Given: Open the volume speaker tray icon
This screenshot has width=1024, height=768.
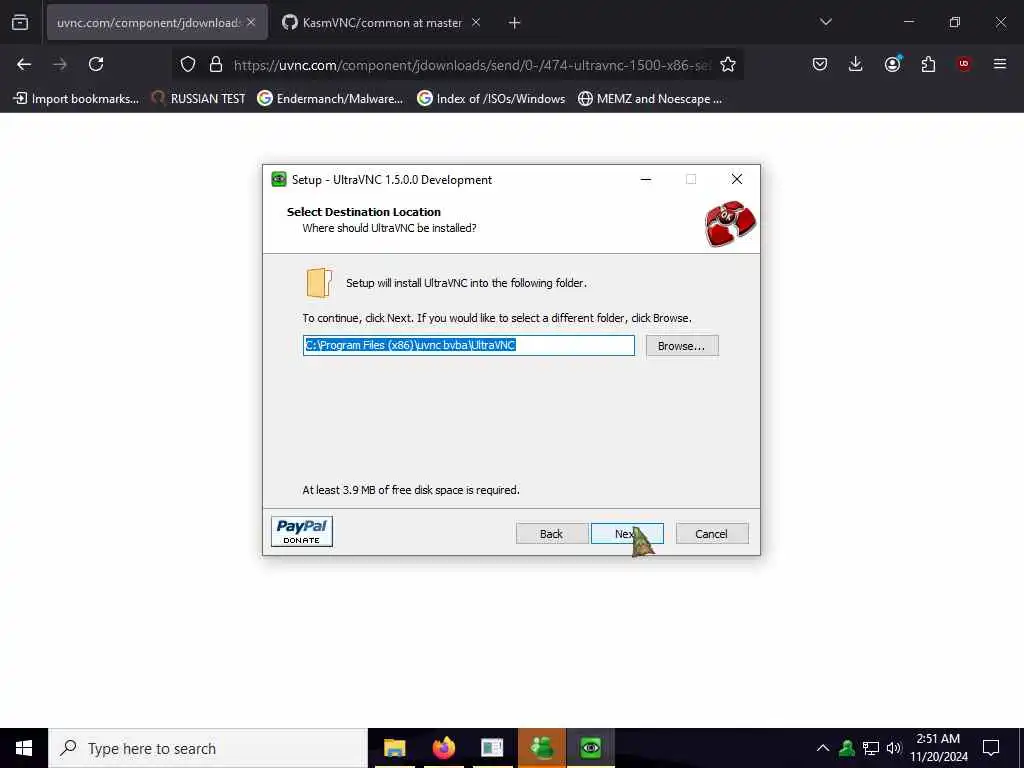Looking at the screenshot, I should click(x=893, y=748).
